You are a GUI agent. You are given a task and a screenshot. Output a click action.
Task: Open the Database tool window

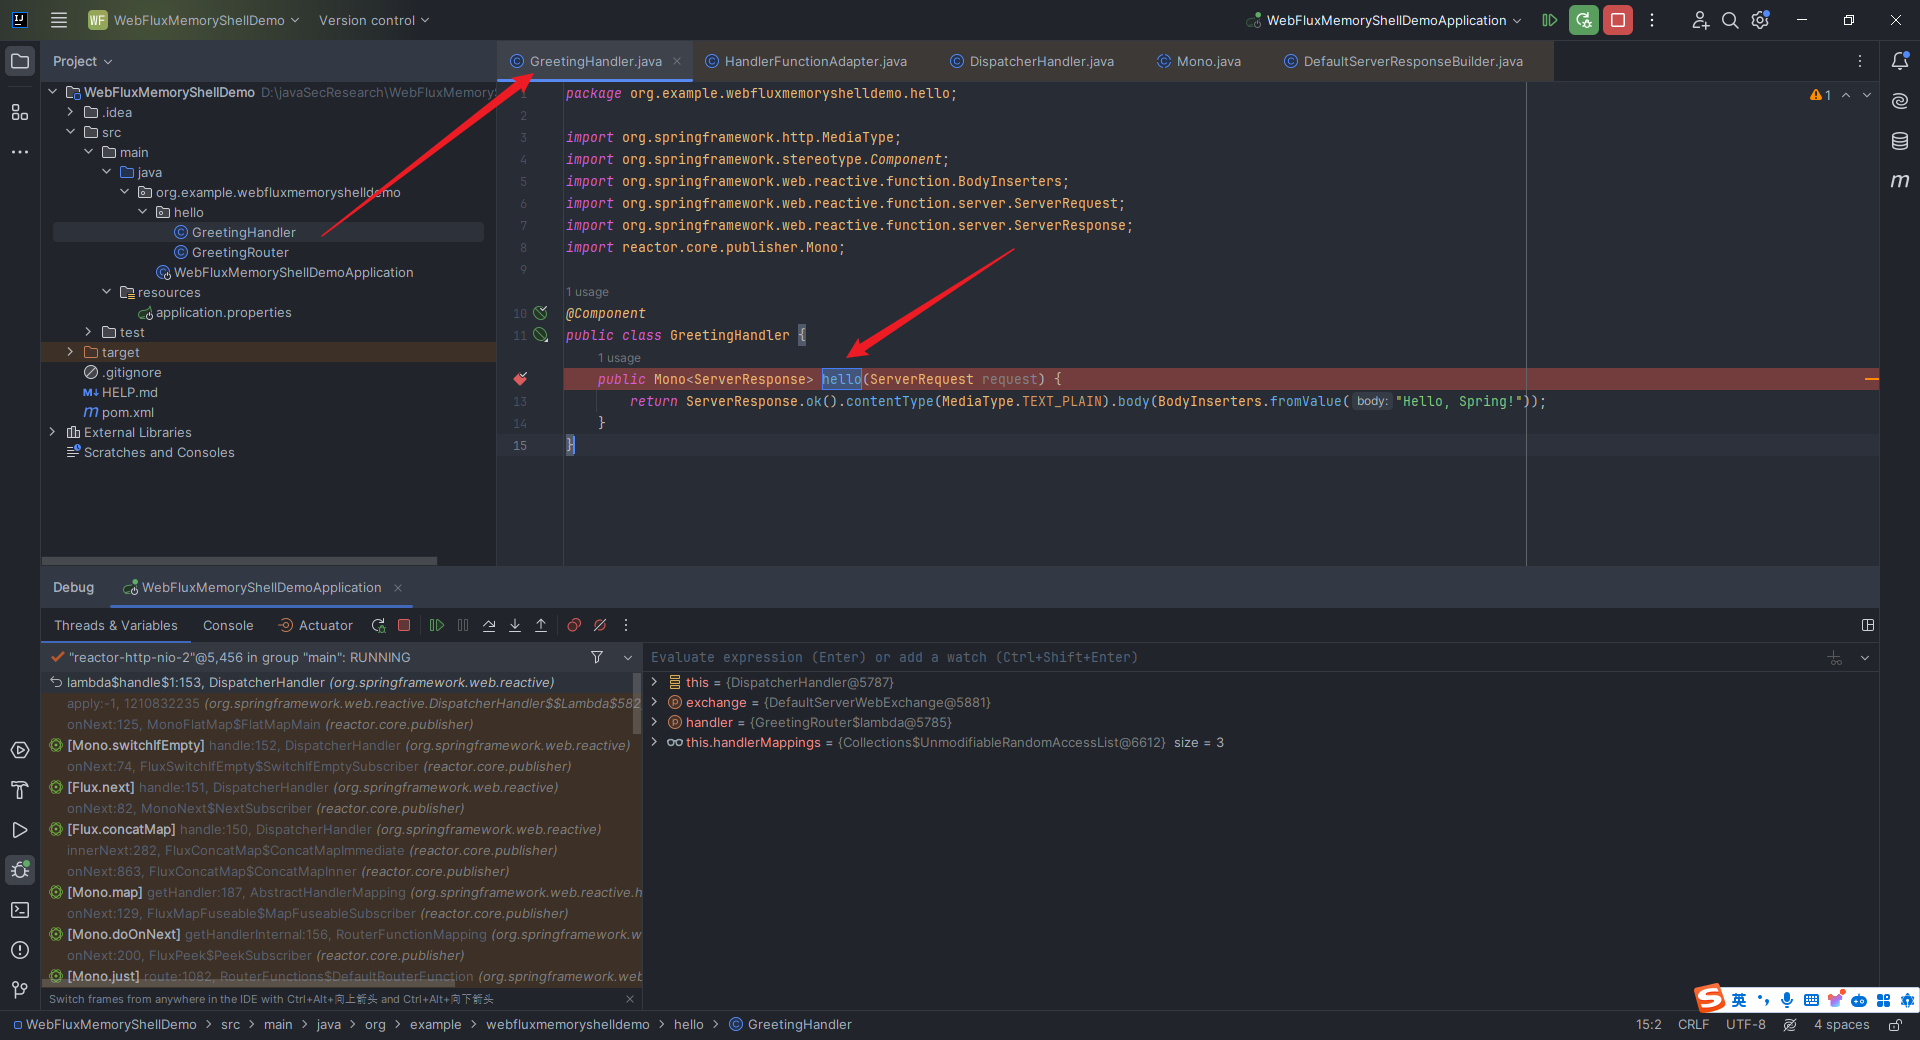click(1900, 141)
